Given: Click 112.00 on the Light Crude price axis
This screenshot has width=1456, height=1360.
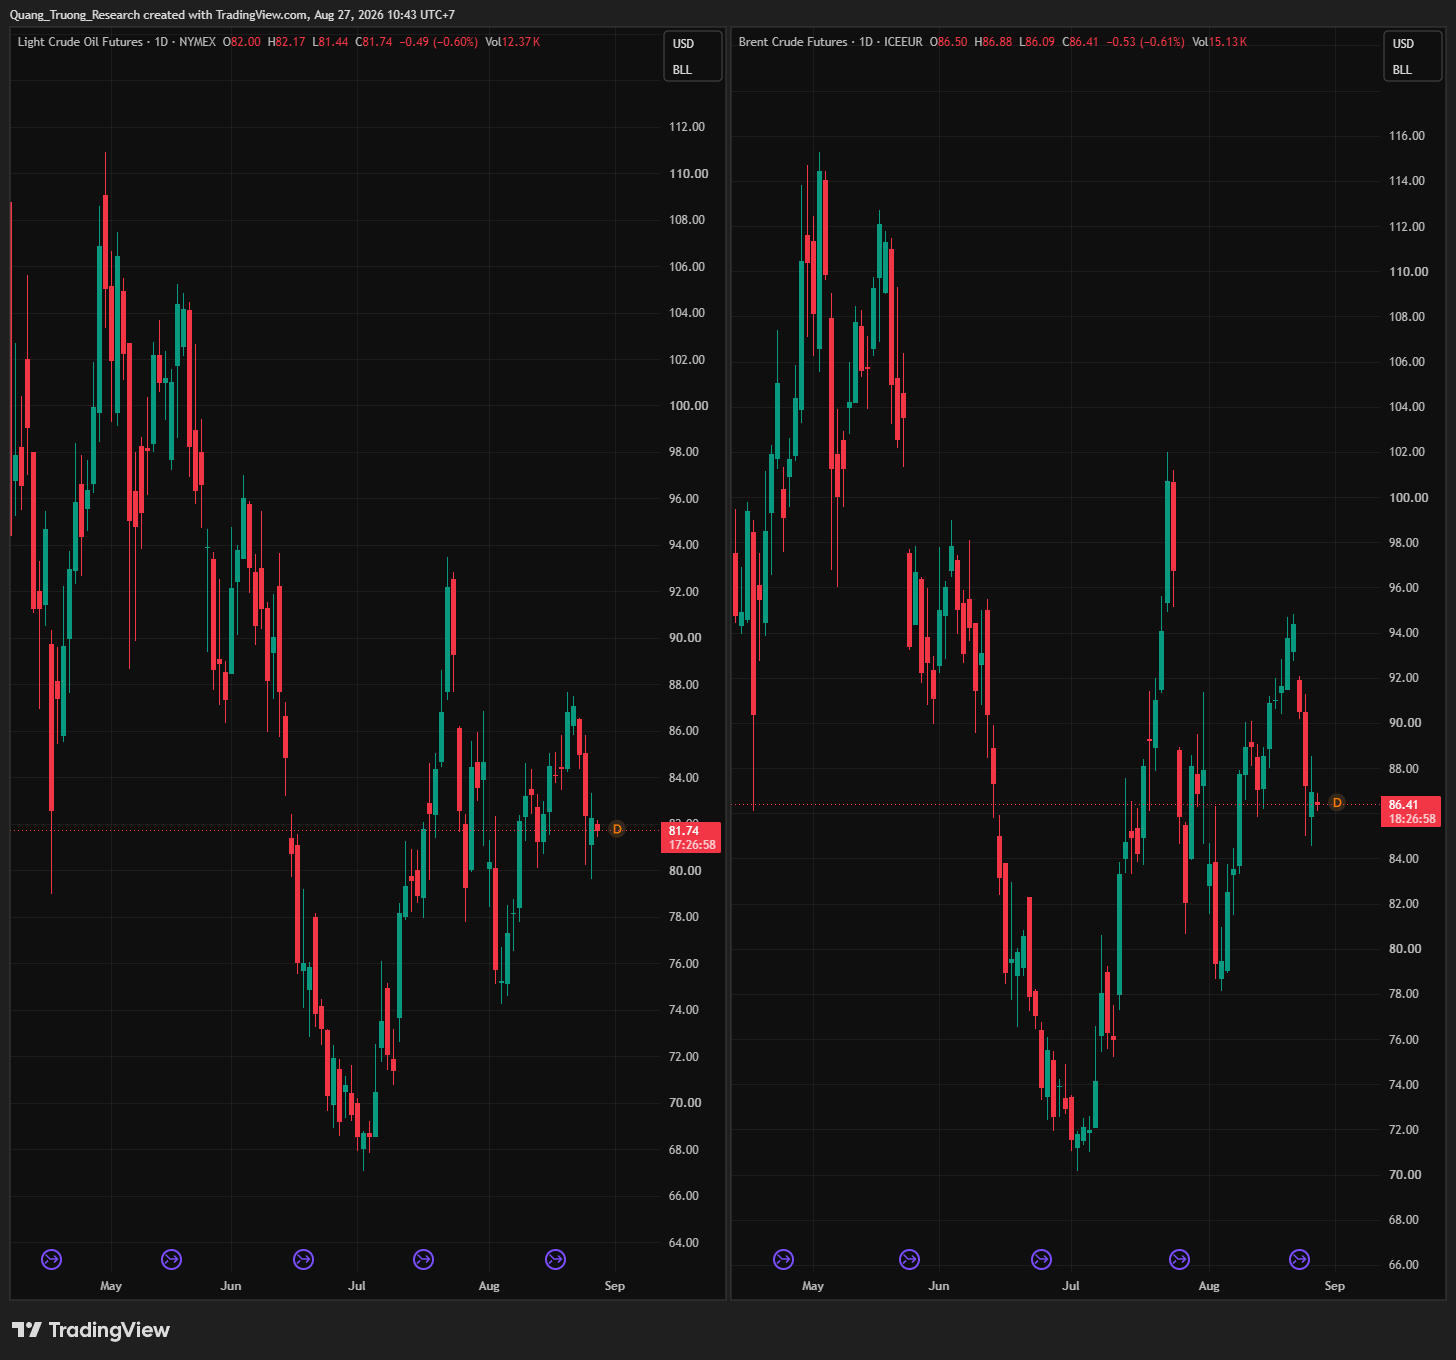Looking at the screenshot, I should pyautogui.click(x=687, y=127).
